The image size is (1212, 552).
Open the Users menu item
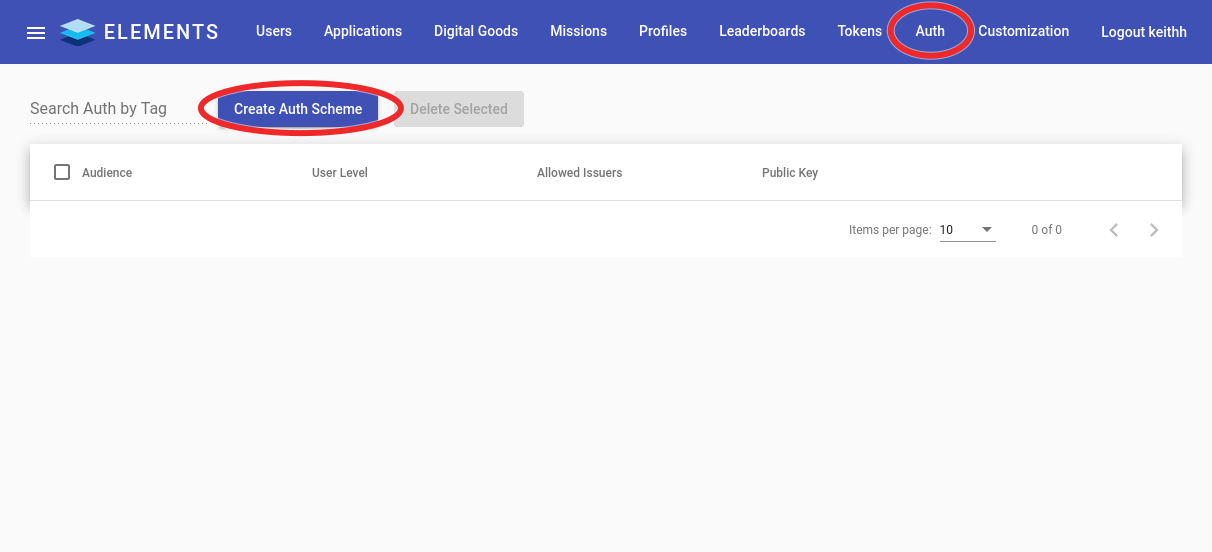coord(274,31)
